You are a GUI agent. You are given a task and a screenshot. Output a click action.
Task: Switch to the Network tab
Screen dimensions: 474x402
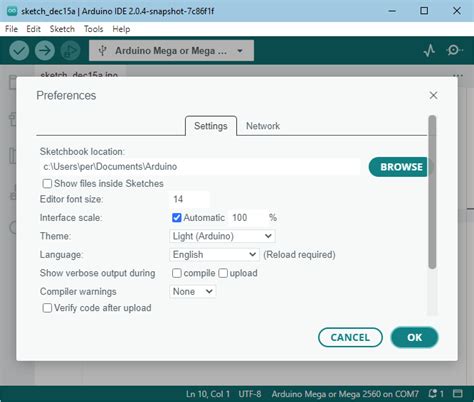click(x=263, y=126)
